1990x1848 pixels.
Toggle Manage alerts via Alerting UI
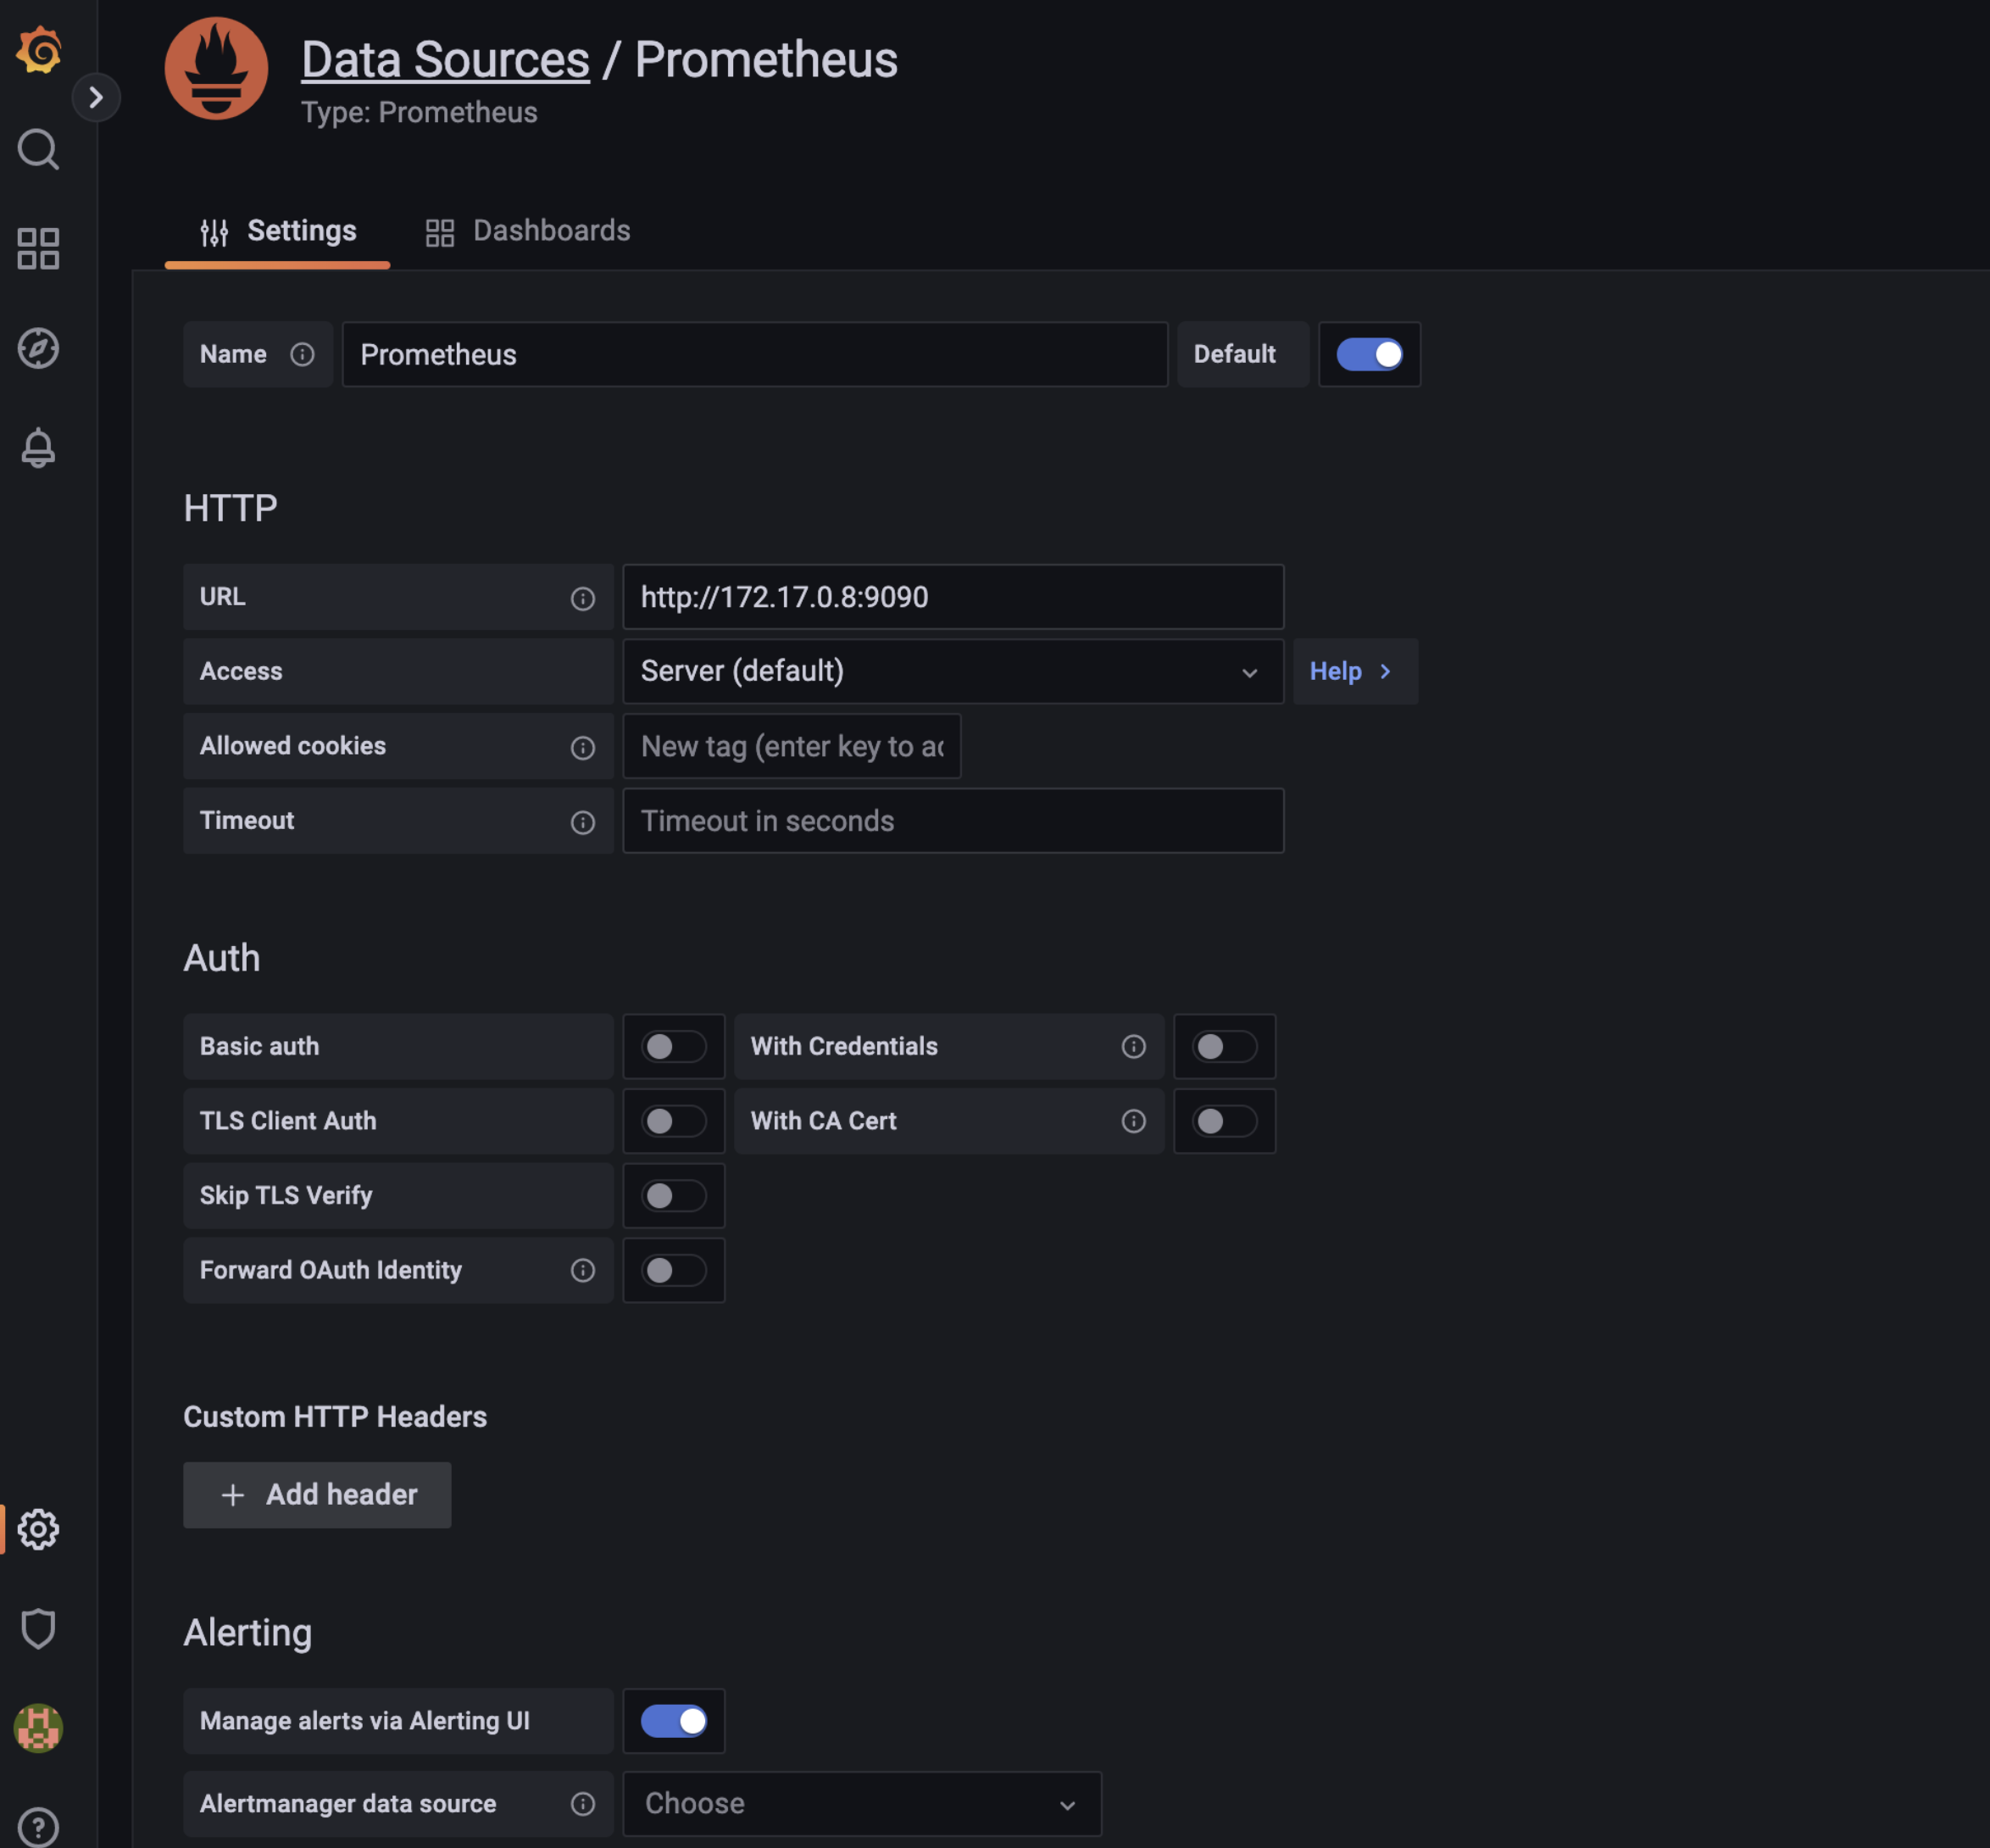[674, 1721]
